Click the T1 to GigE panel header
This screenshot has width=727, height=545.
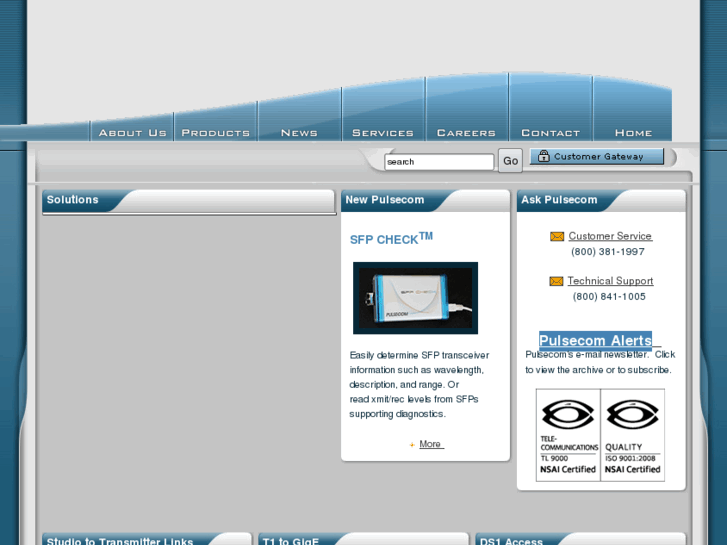[x=363, y=539]
